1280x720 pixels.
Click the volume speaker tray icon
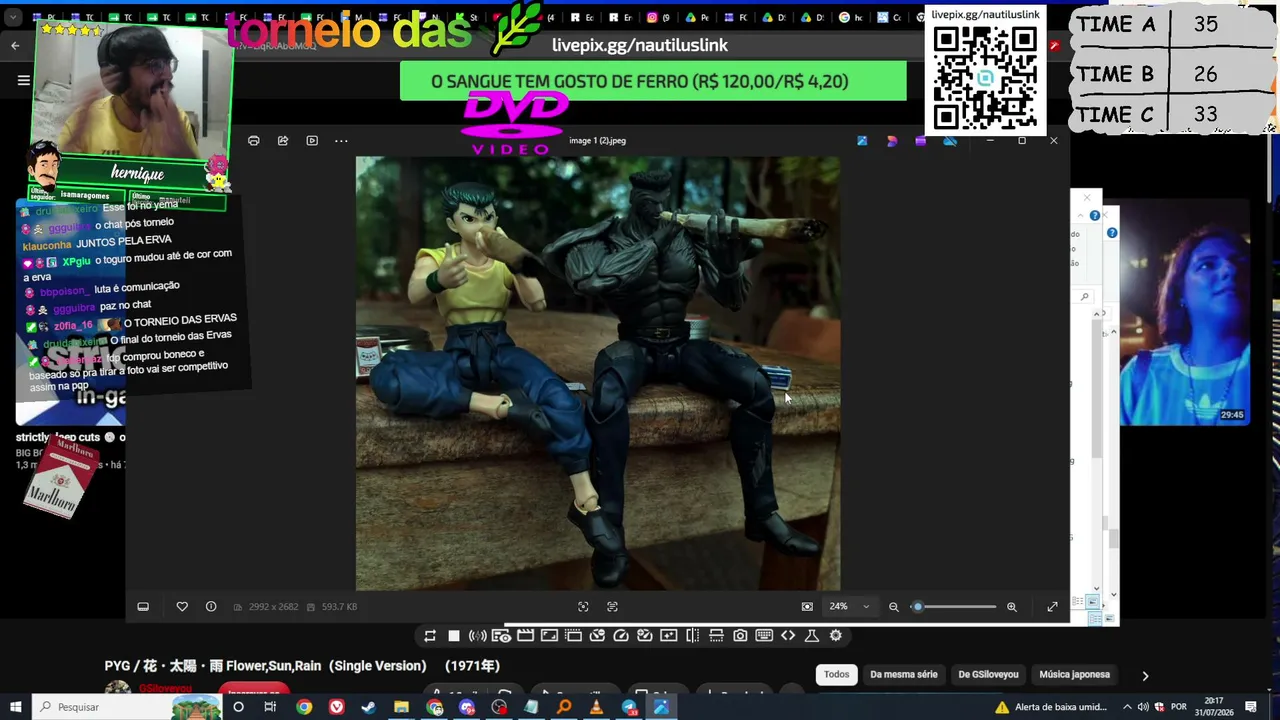[x=1143, y=707]
